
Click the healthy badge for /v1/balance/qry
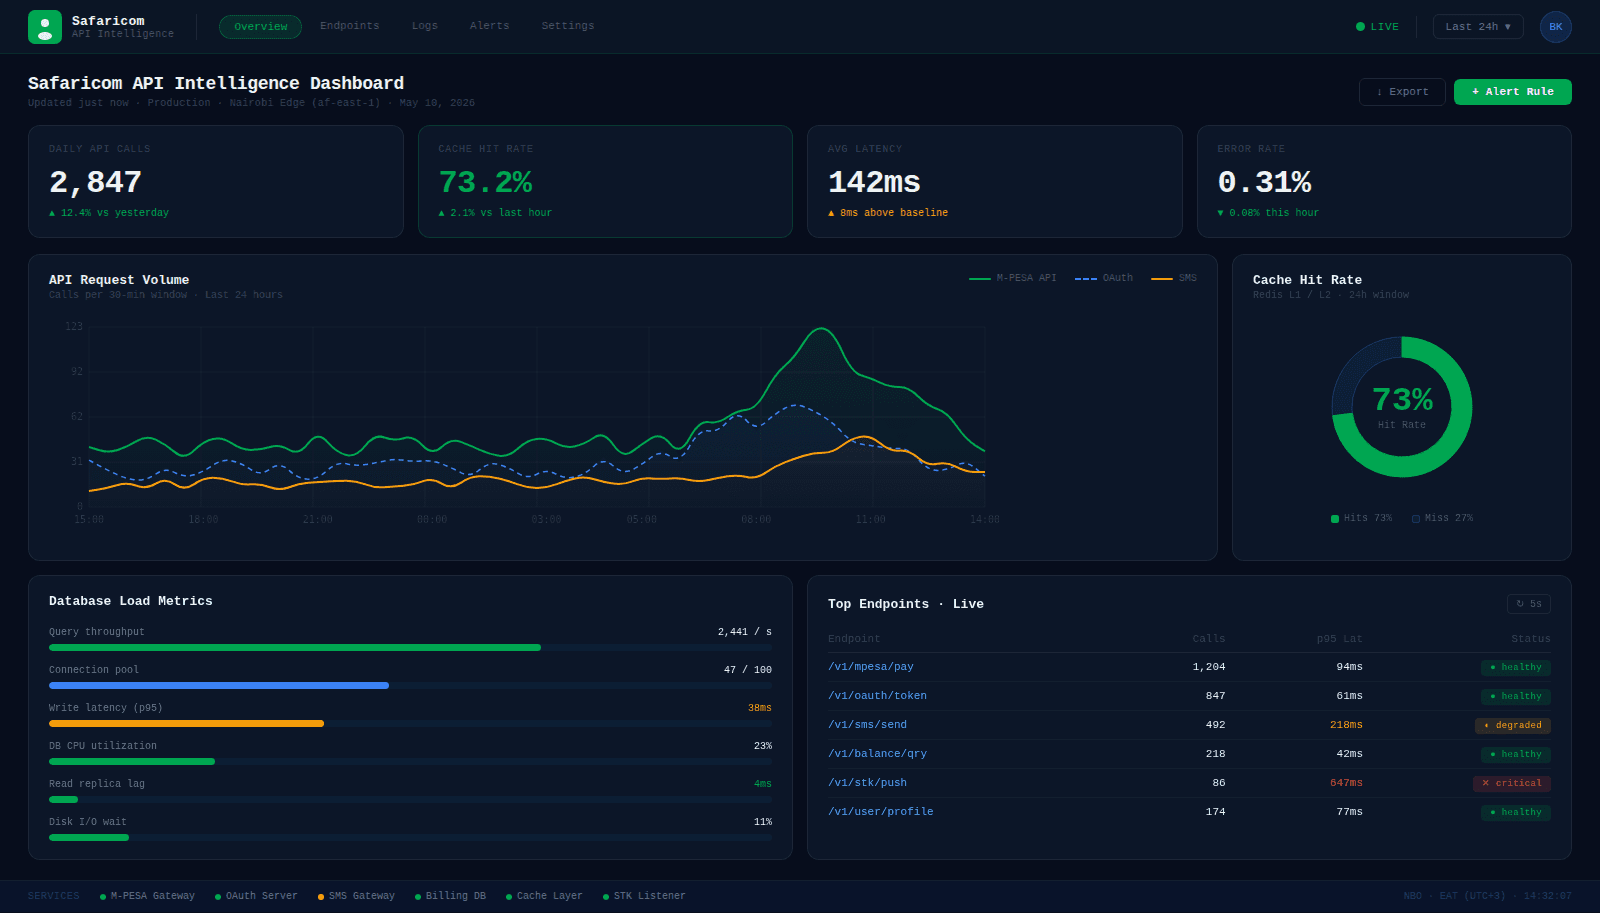[1516, 754]
